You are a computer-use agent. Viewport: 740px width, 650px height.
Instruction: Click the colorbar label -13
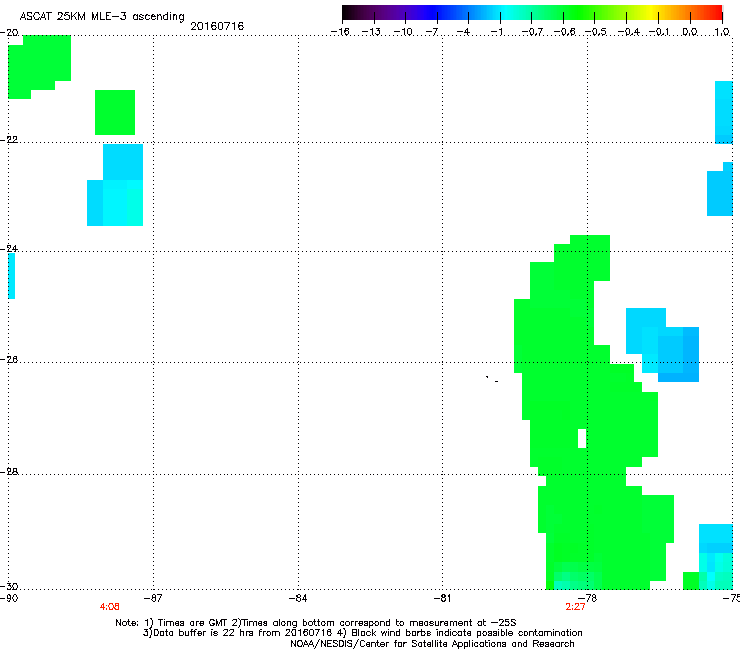pos(371,32)
